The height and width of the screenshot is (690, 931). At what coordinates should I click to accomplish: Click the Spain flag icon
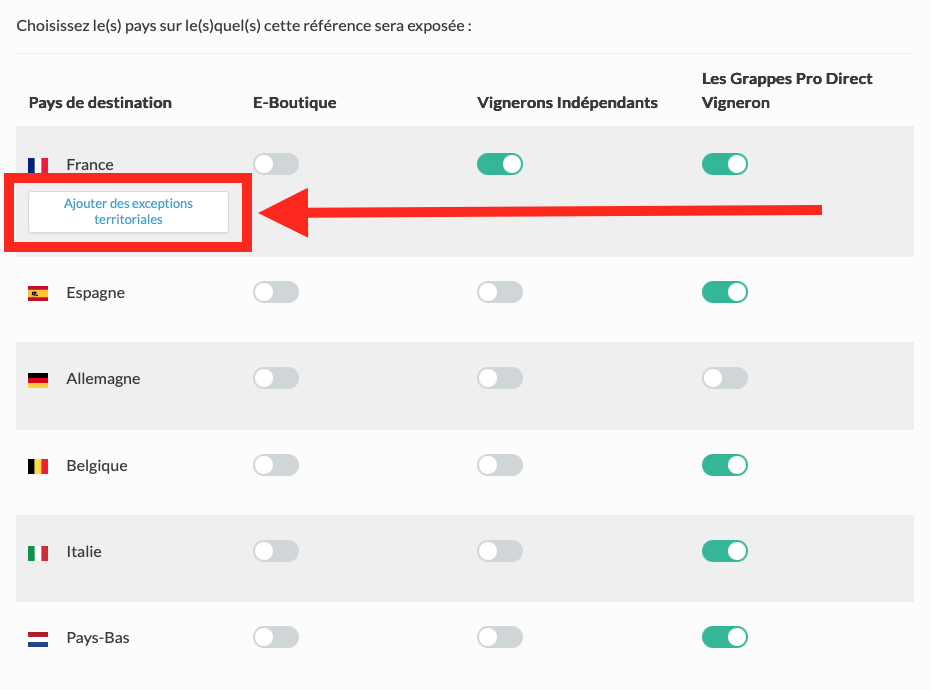(x=38, y=293)
